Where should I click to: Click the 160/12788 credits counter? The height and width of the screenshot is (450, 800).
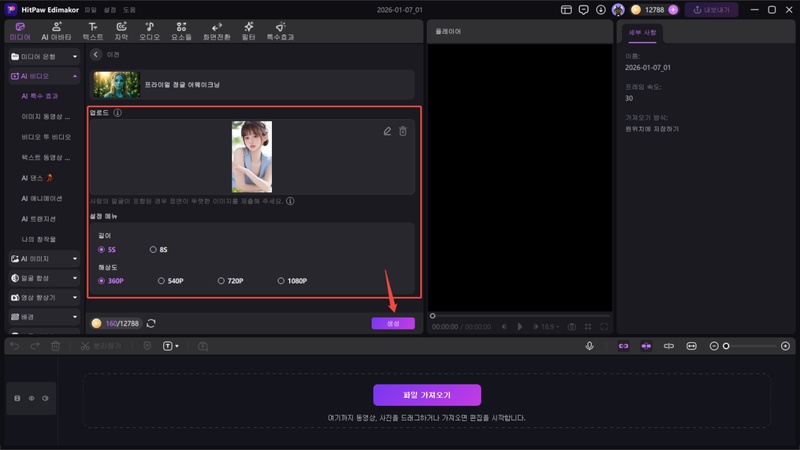pyautogui.click(x=115, y=323)
